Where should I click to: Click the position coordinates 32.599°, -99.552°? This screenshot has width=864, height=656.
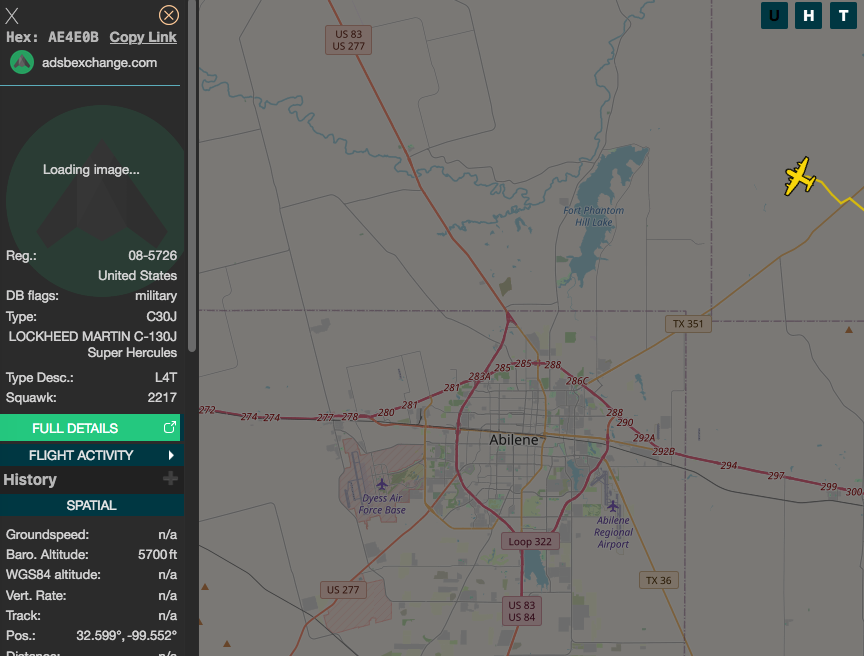coord(127,636)
